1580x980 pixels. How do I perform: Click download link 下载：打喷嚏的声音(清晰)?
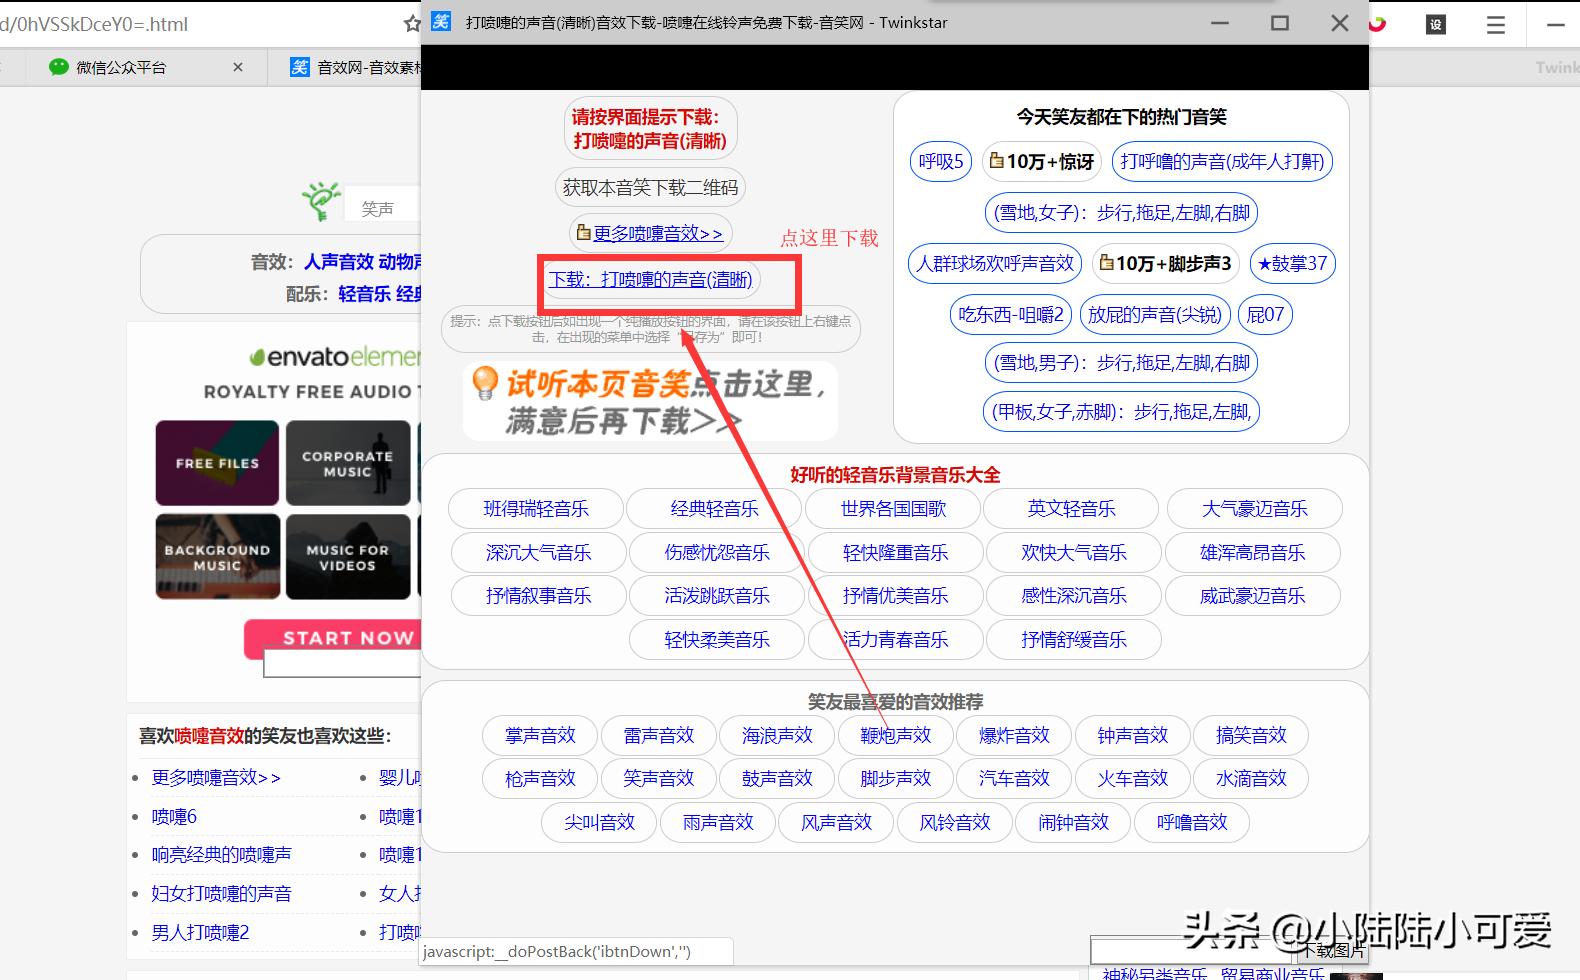pyautogui.click(x=650, y=280)
